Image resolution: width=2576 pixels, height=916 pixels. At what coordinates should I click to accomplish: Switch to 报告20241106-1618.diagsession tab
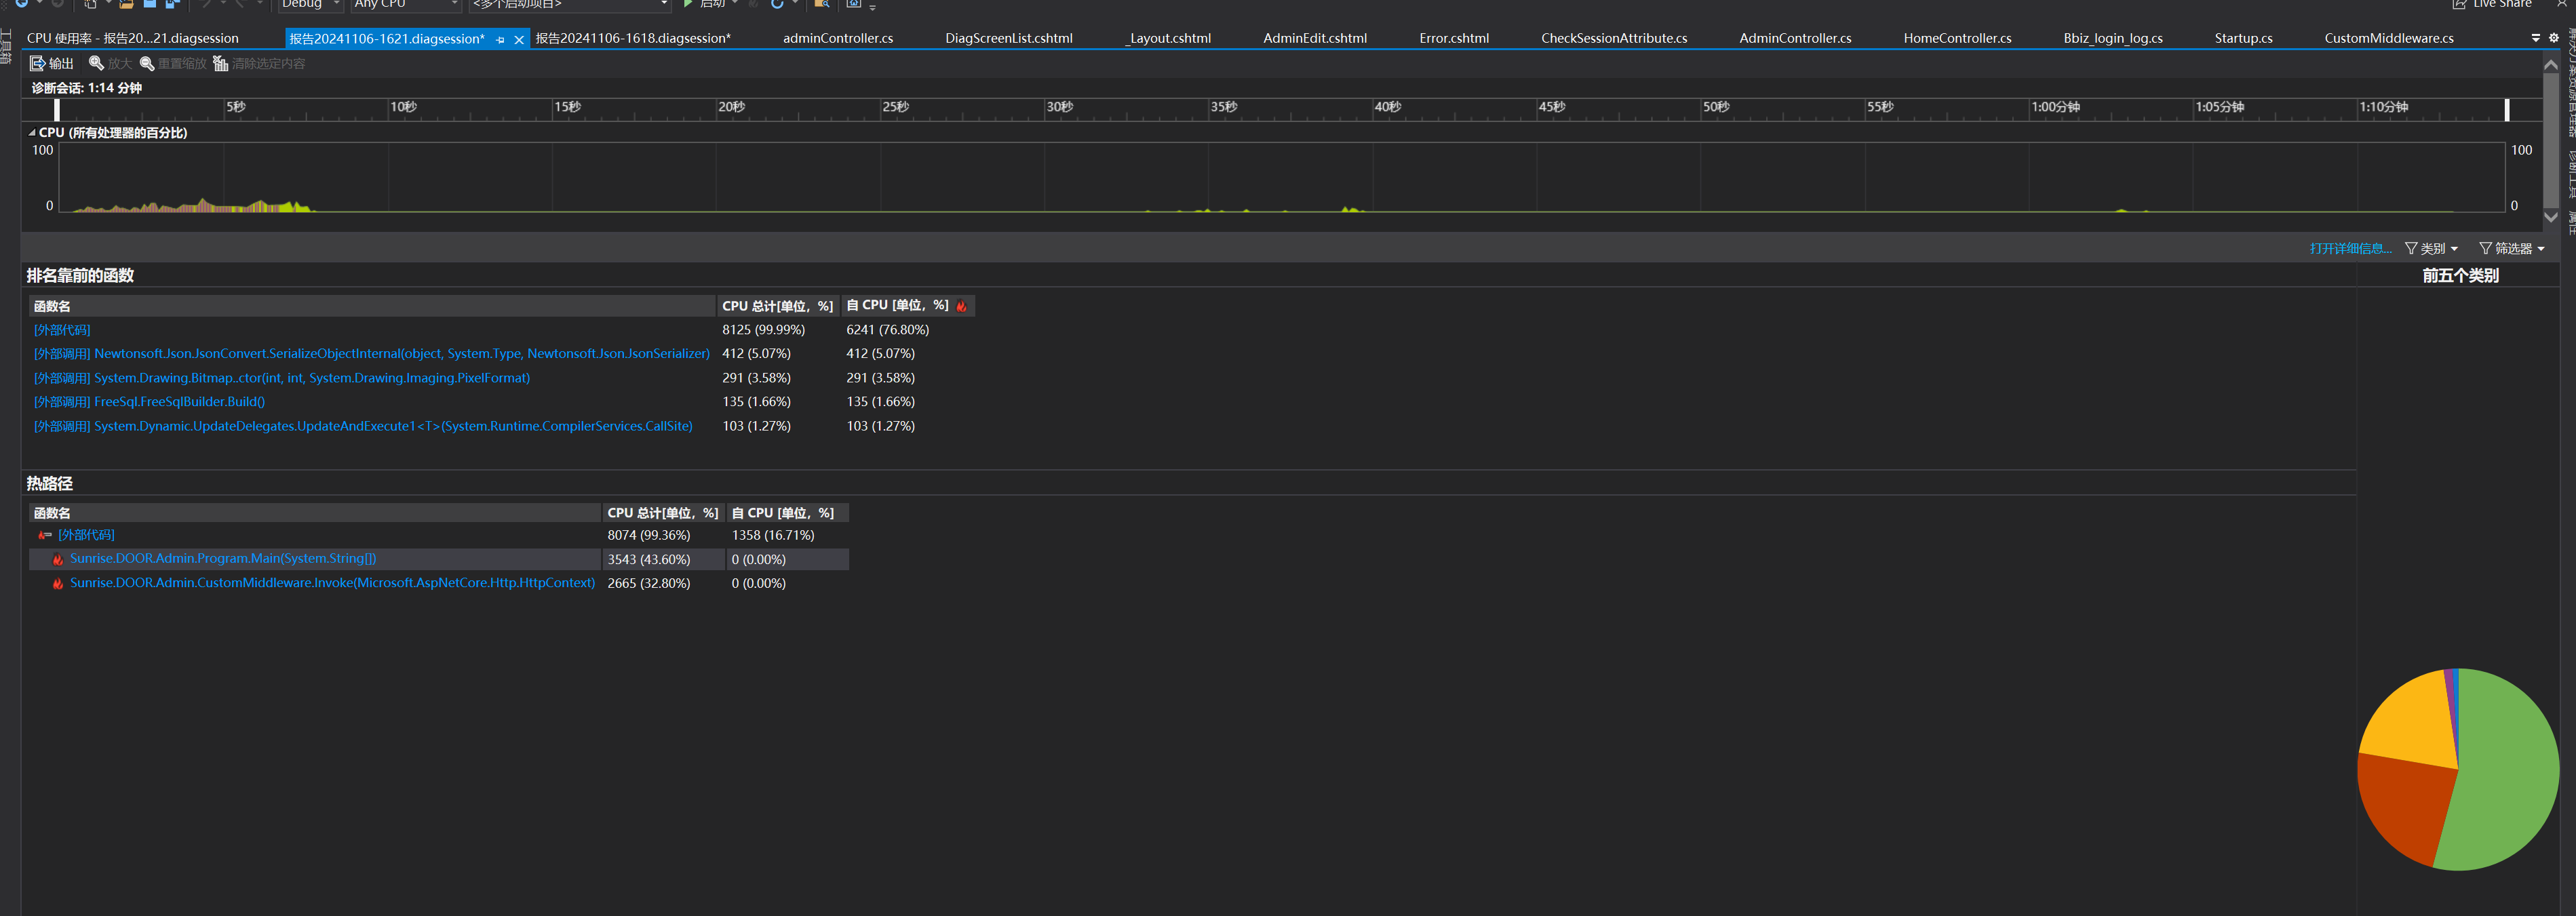[633, 39]
